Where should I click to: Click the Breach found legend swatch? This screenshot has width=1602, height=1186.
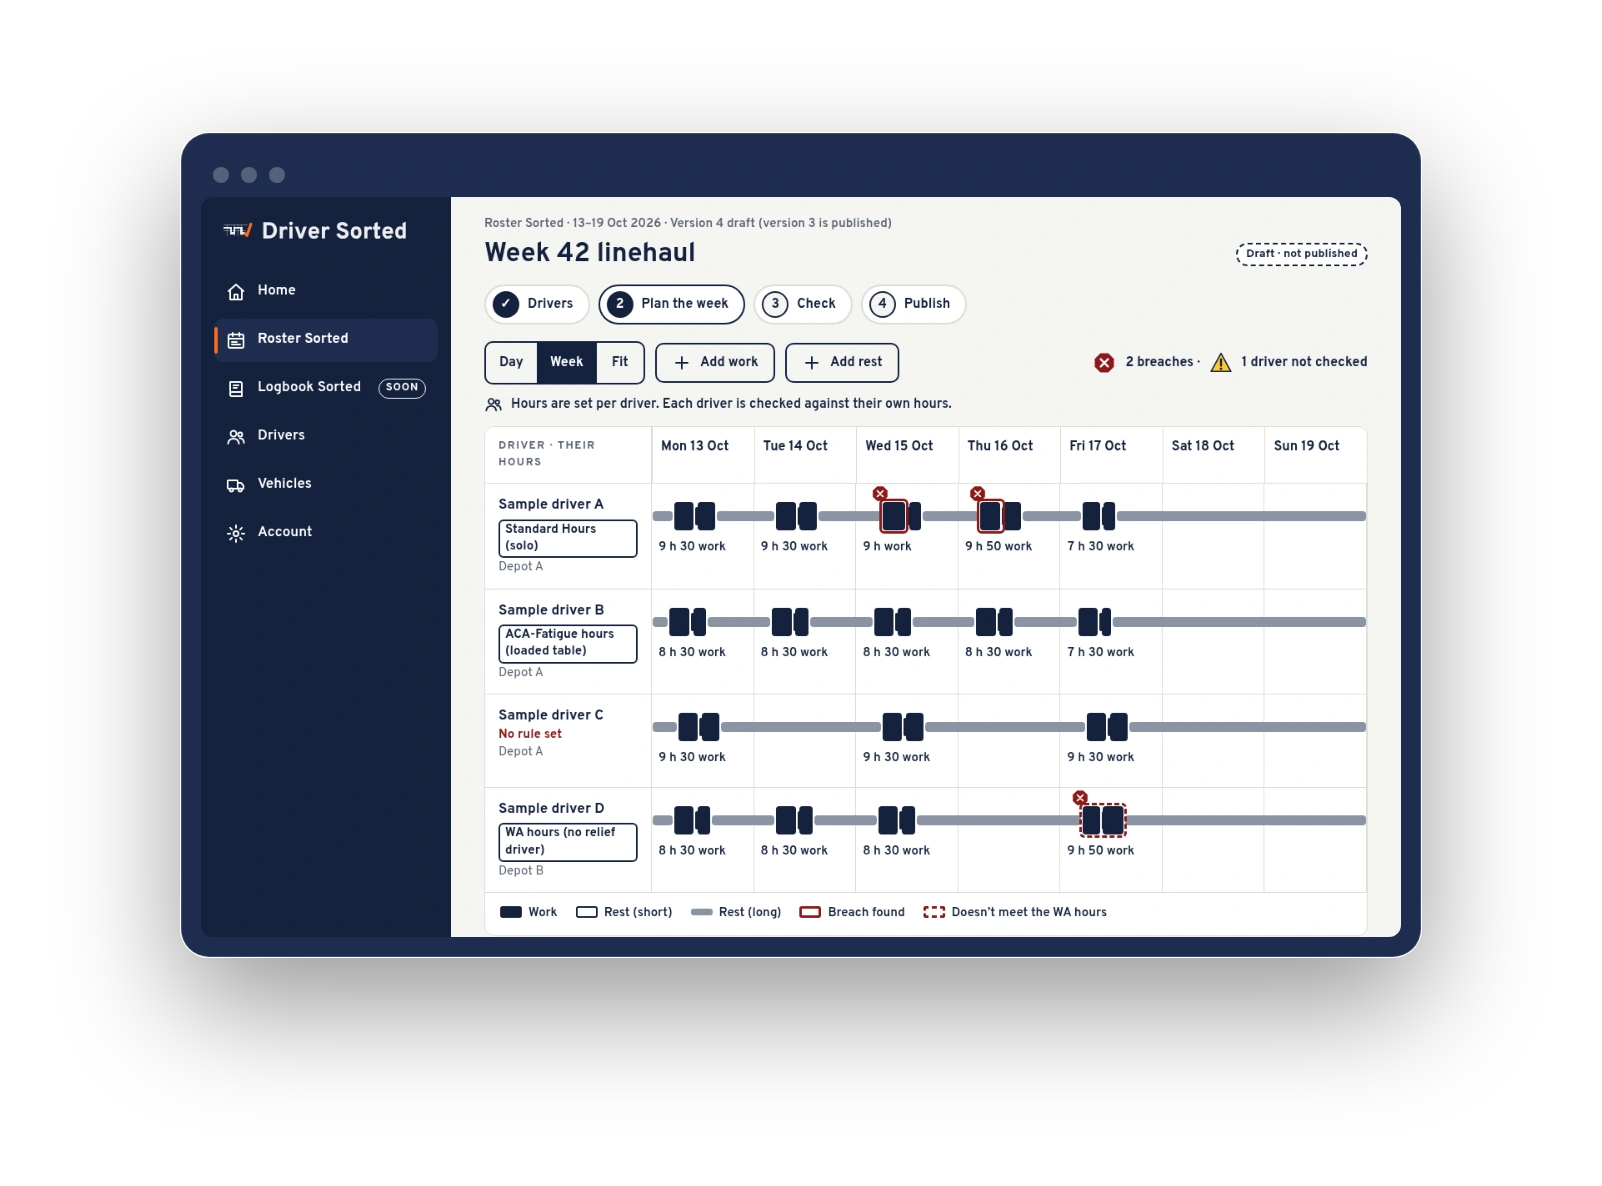[x=810, y=912]
